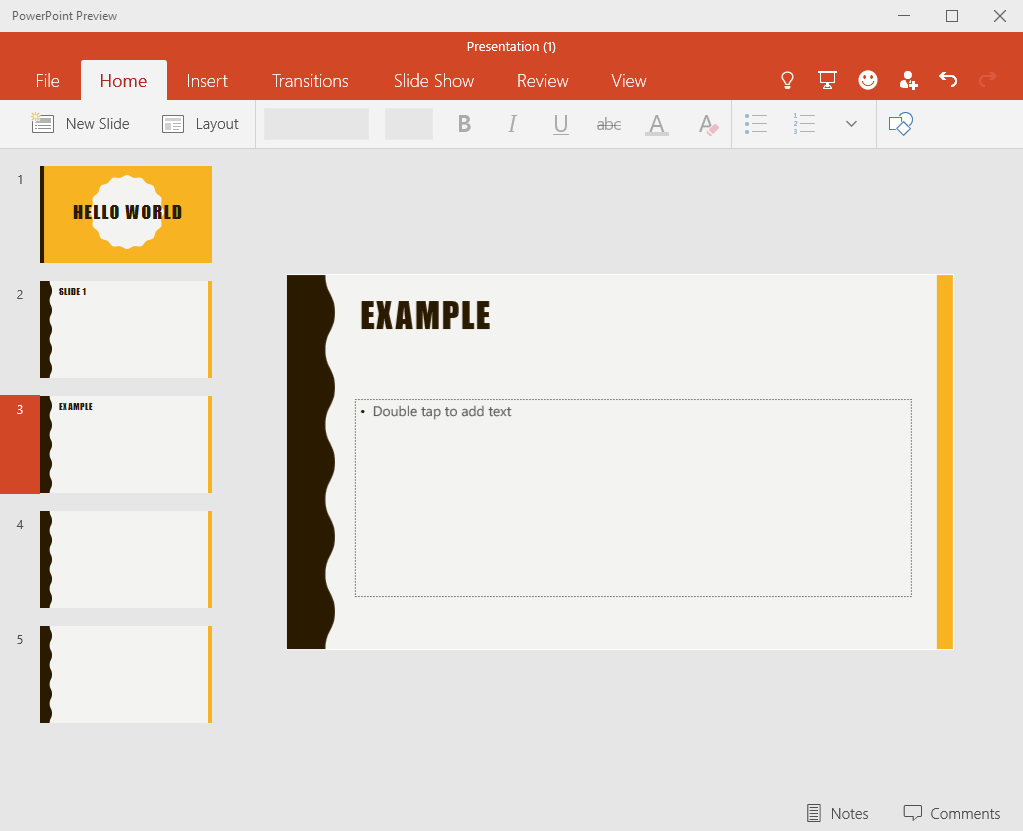The height and width of the screenshot is (831, 1023).
Task: Open the Comments pane
Action: tap(952, 813)
